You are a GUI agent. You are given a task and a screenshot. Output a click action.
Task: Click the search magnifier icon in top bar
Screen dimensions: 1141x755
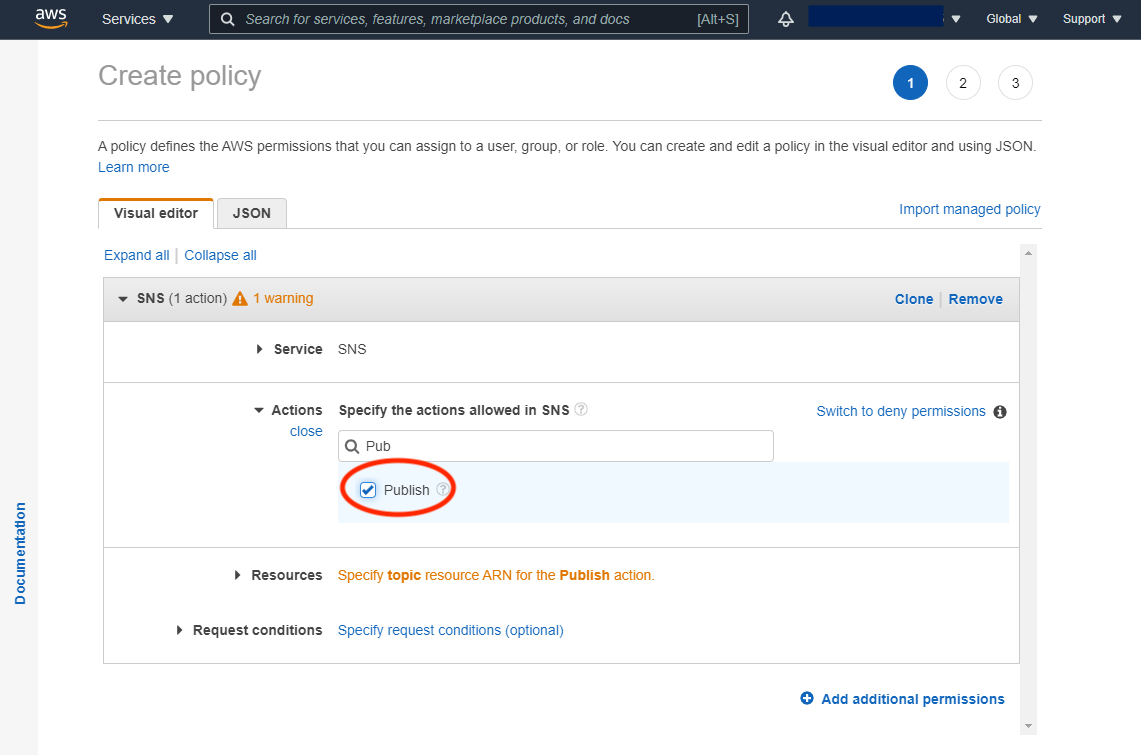coord(228,19)
